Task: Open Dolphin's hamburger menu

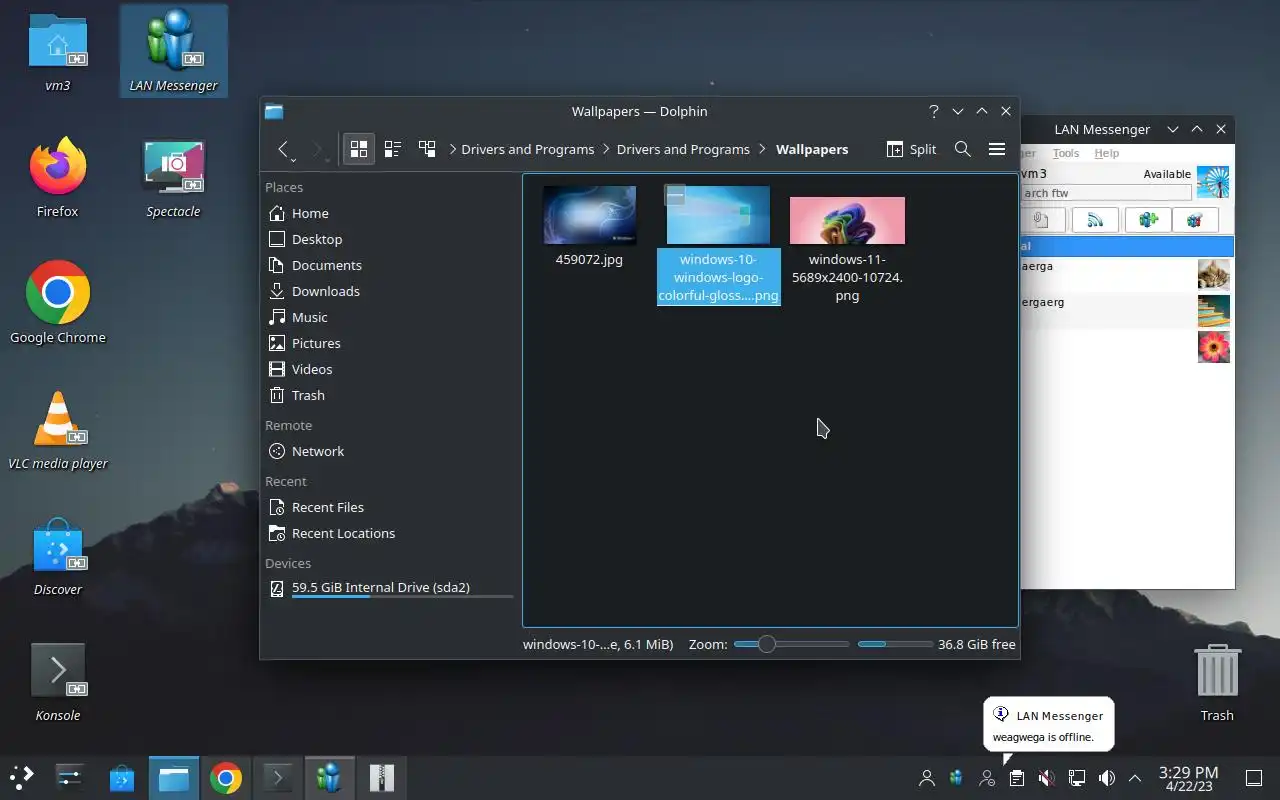Action: [x=996, y=149]
